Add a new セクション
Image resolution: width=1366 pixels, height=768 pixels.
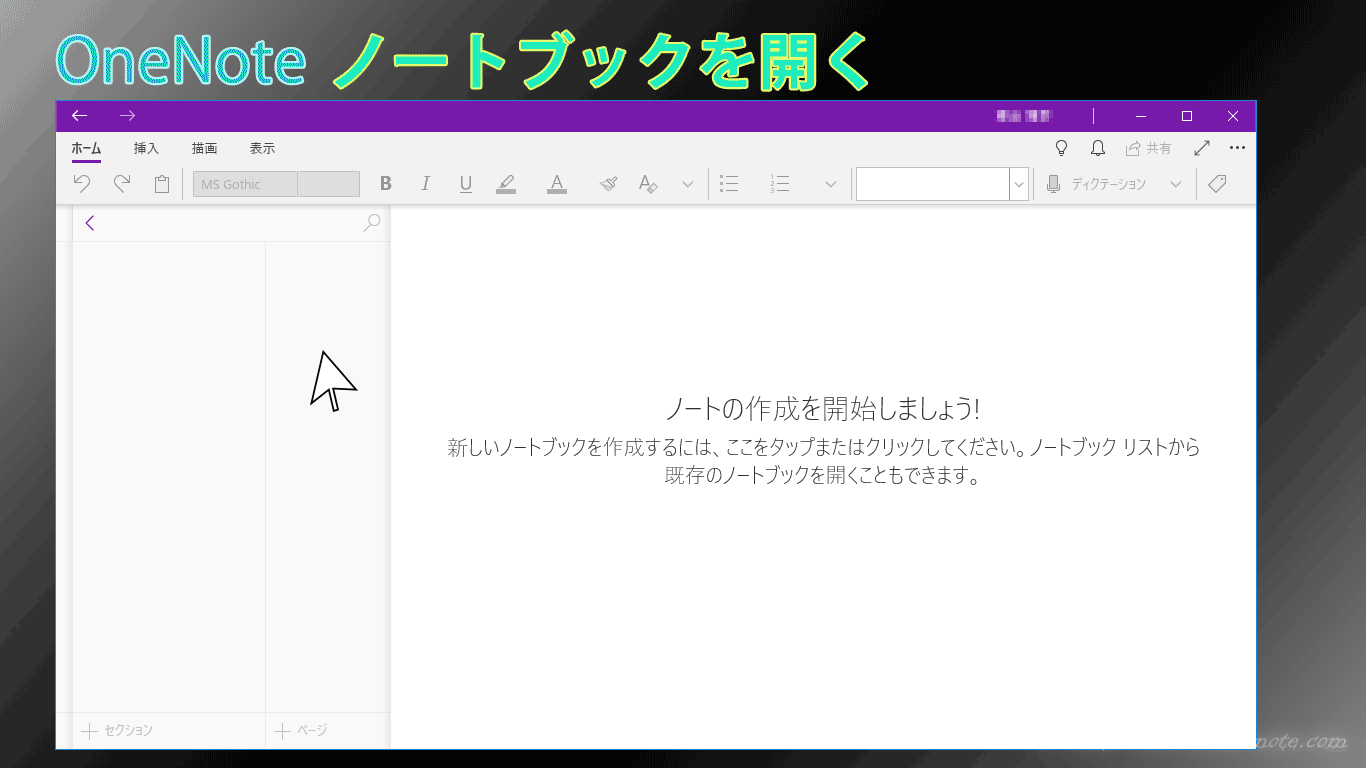(x=117, y=731)
